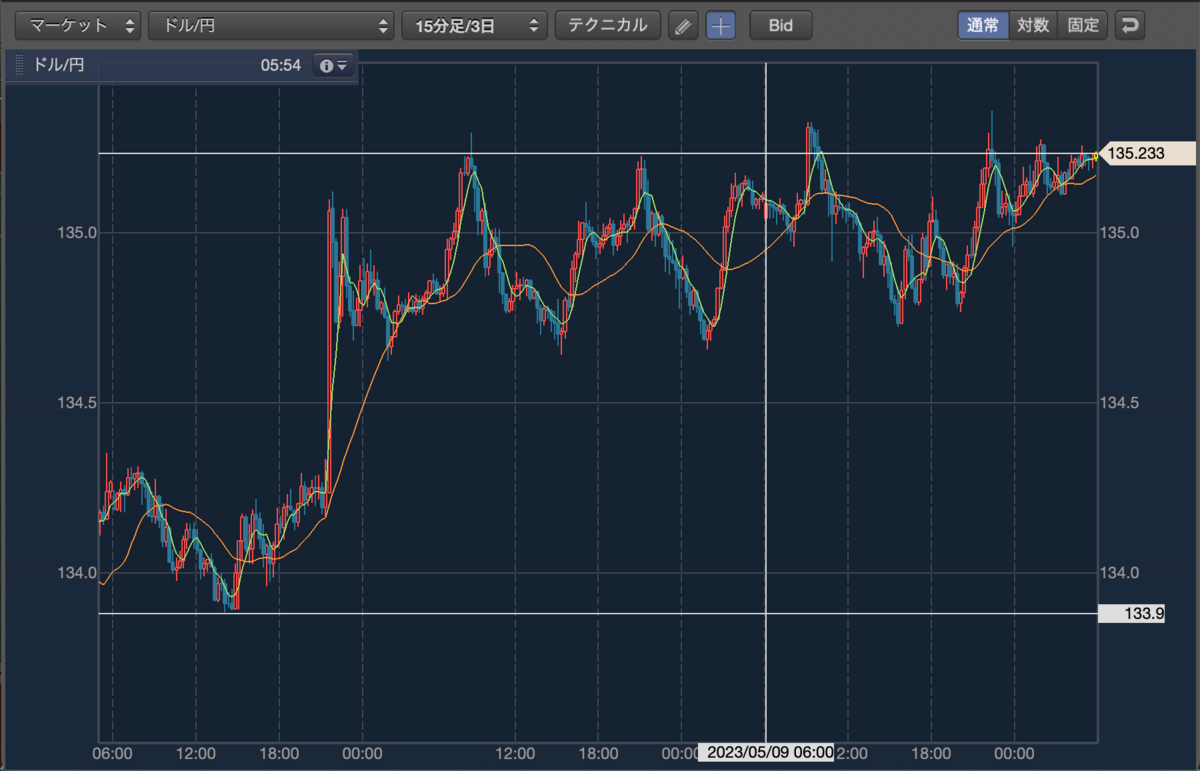Open the 15分足/3日 timeframe dropdown
This screenshot has height=771, width=1200.
click(475, 26)
